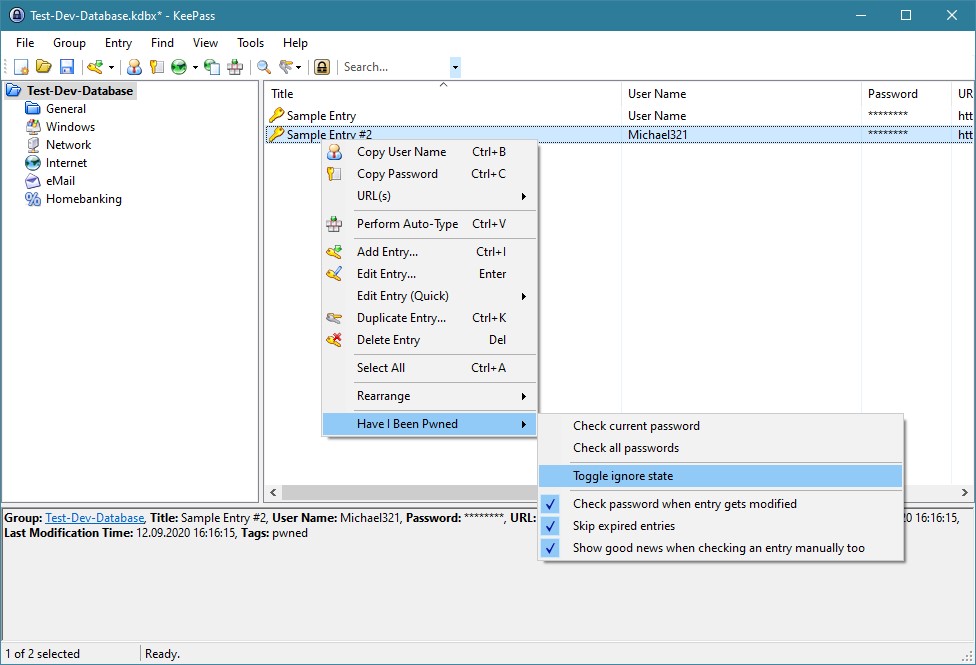Click the Find magnifier toolbar icon
Viewport: 976px width, 665px height.
click(264, 67)
